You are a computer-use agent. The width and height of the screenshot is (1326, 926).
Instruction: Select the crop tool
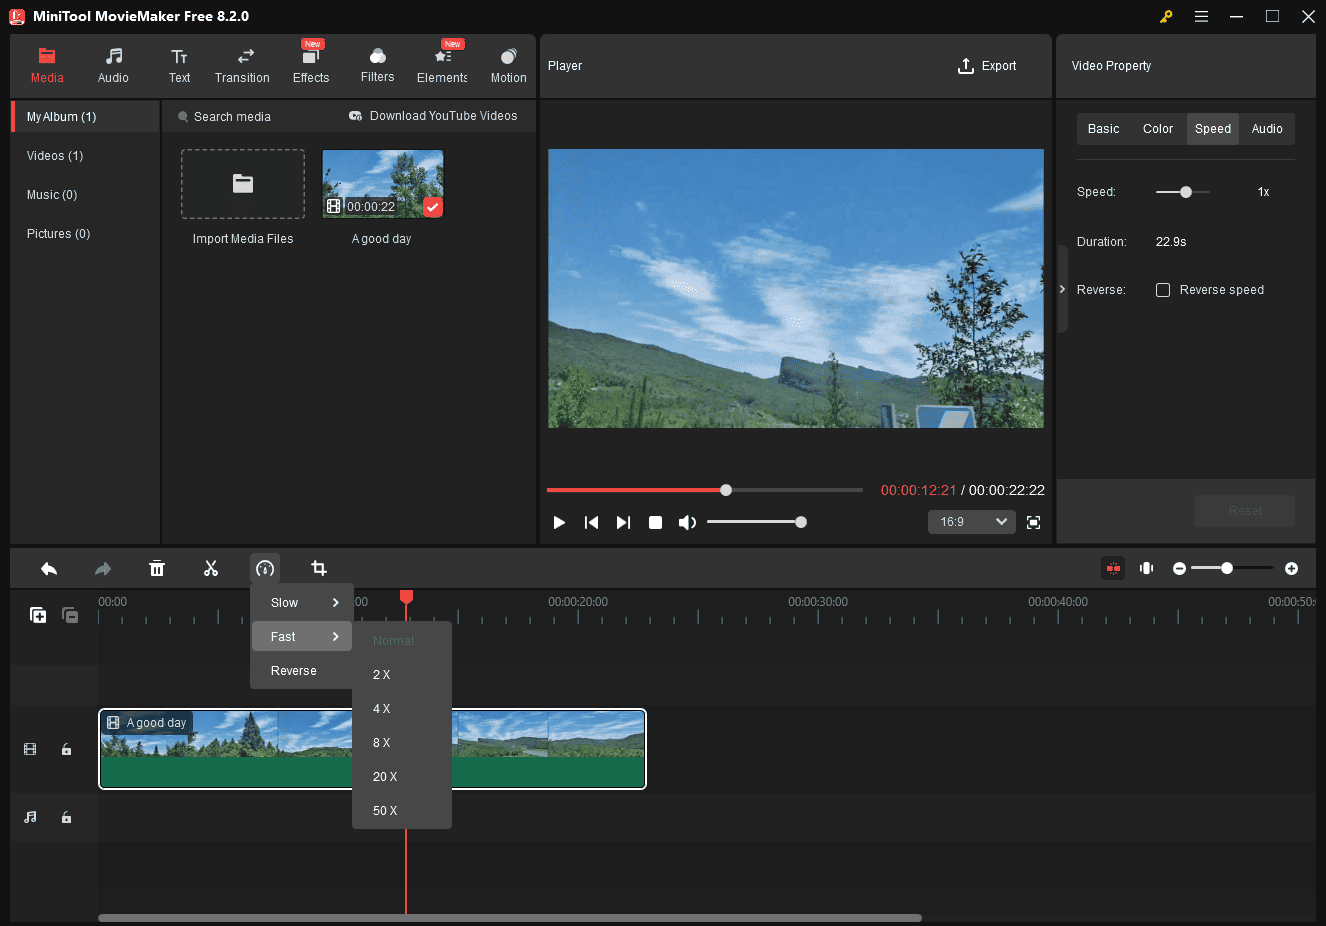tap(319, 568)
